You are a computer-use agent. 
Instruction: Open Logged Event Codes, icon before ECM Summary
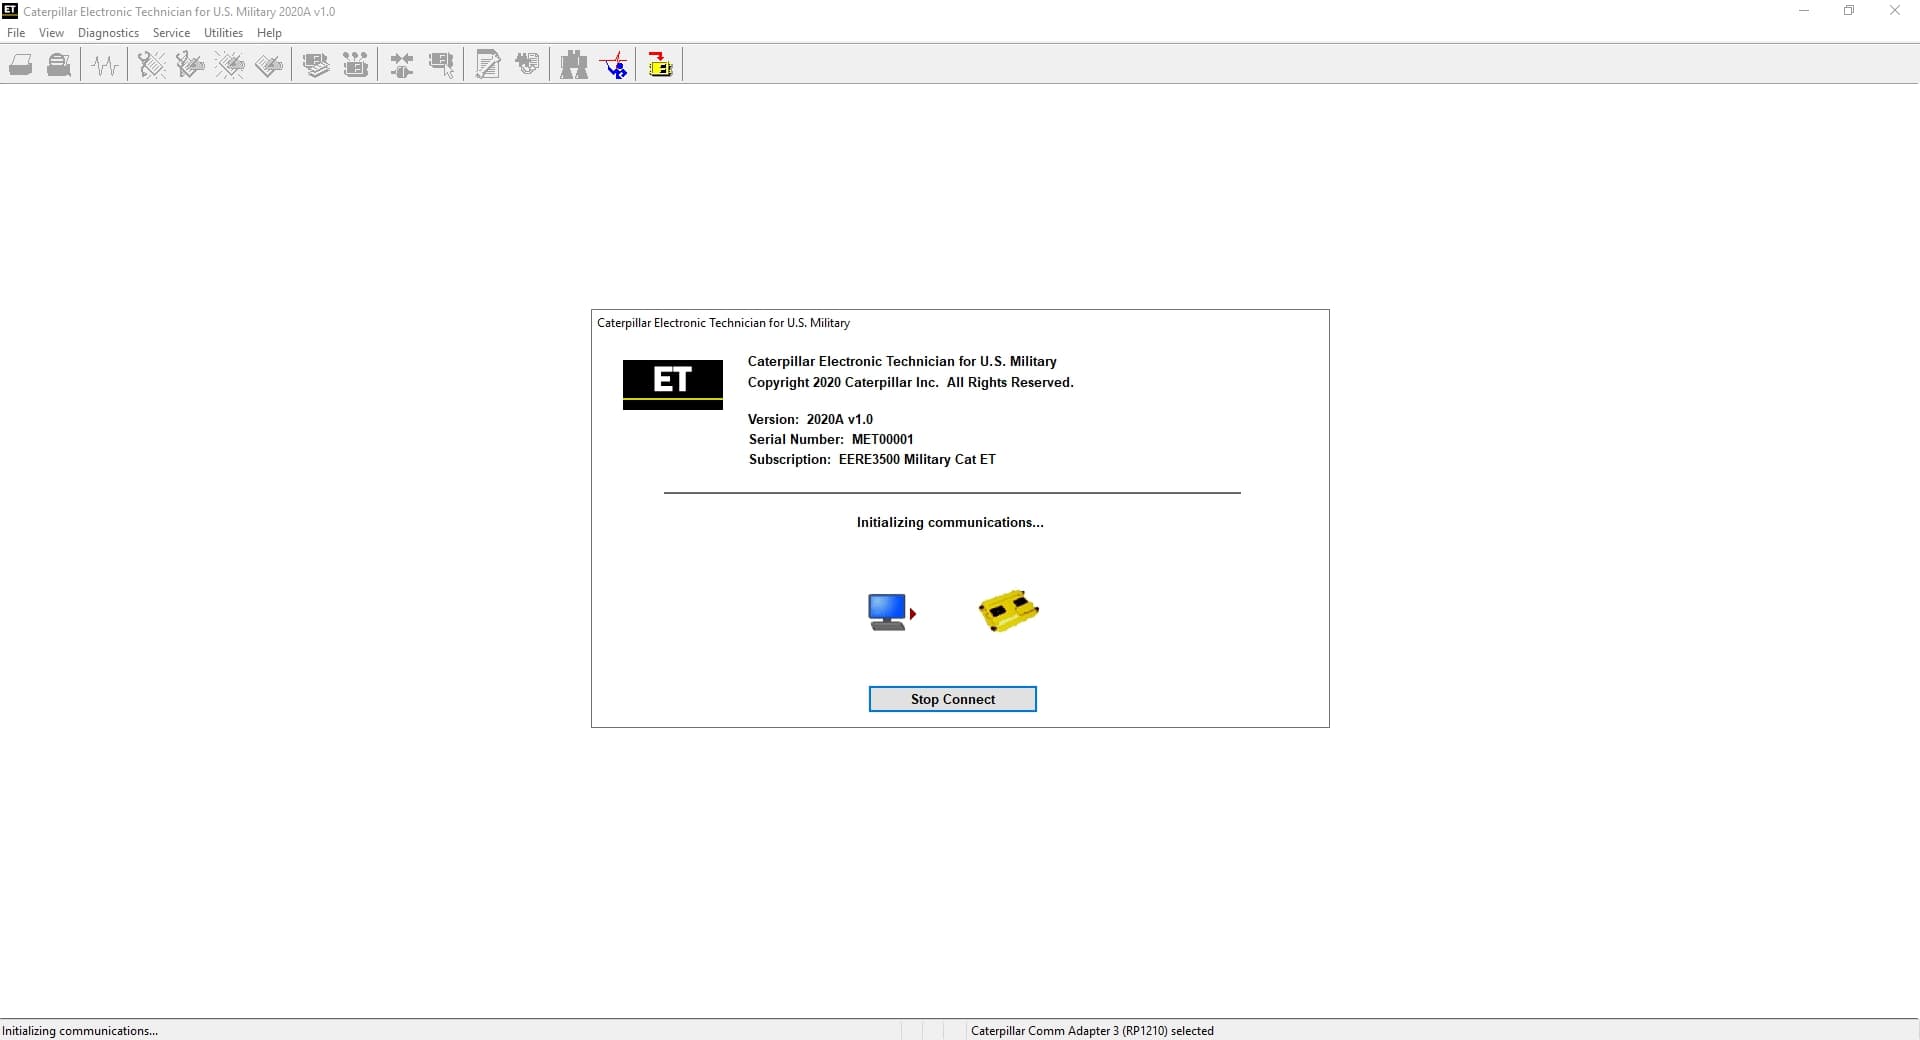pyautogui.click(x=269, y=66)
